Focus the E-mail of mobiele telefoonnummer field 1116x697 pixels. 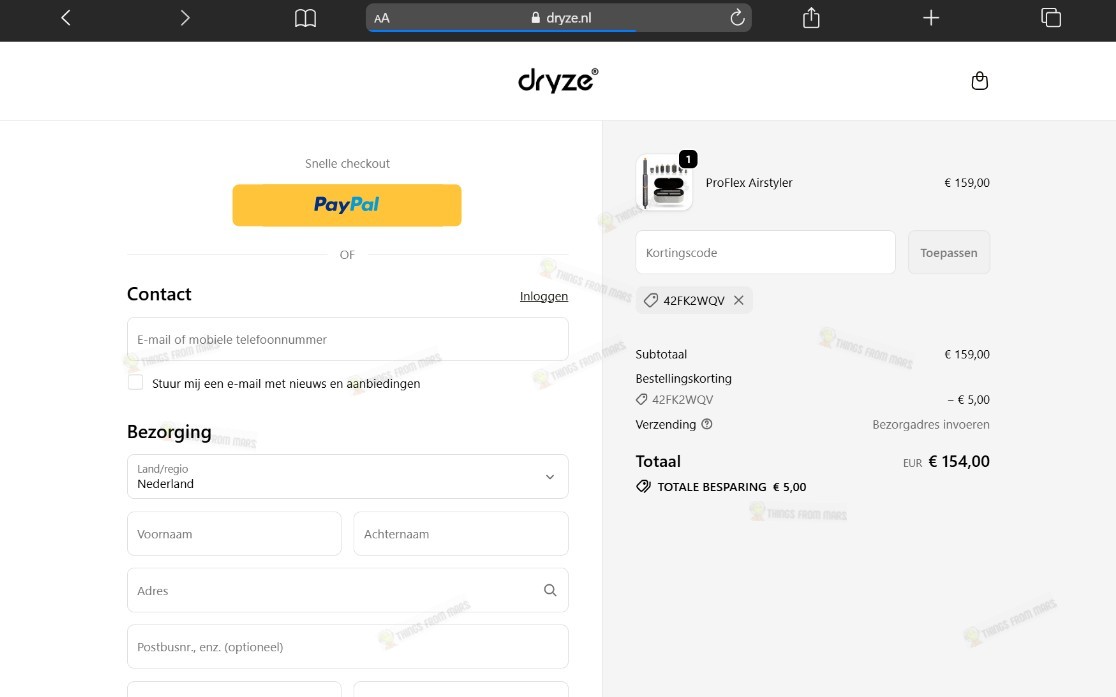(347, 339)
